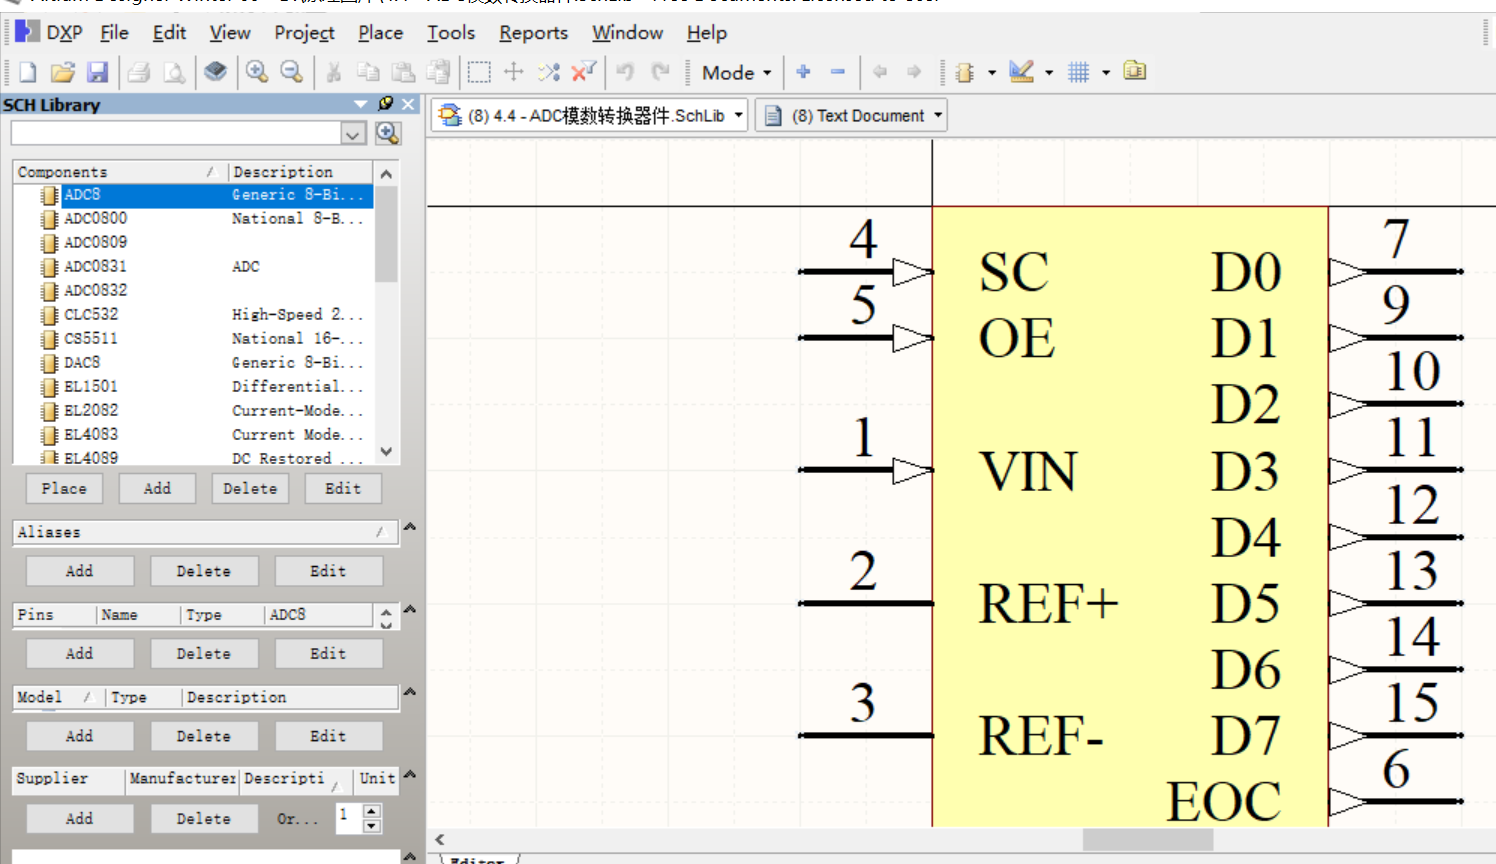Go to the next part with the right arrow
Viewport: 1496px width, 864px height.
click(x=914, y=72)
